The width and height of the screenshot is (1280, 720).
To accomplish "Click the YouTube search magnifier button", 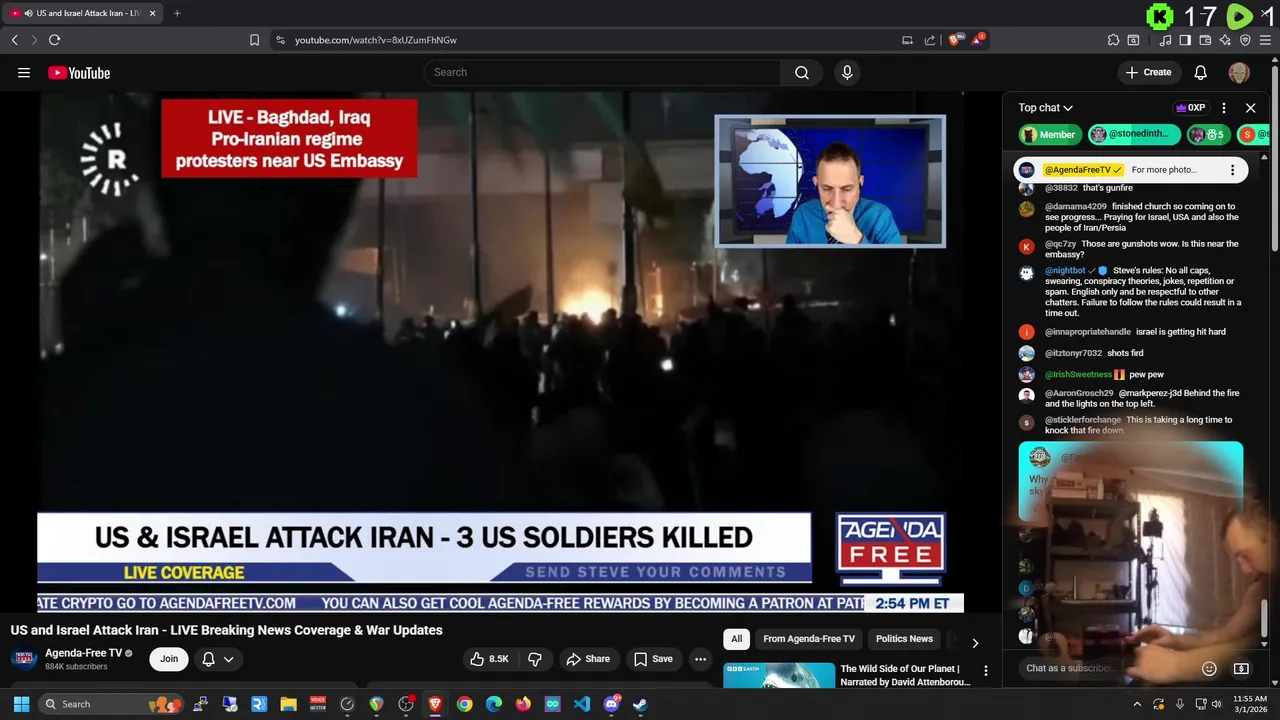I will pyautogui.click(x=802, y=72).
